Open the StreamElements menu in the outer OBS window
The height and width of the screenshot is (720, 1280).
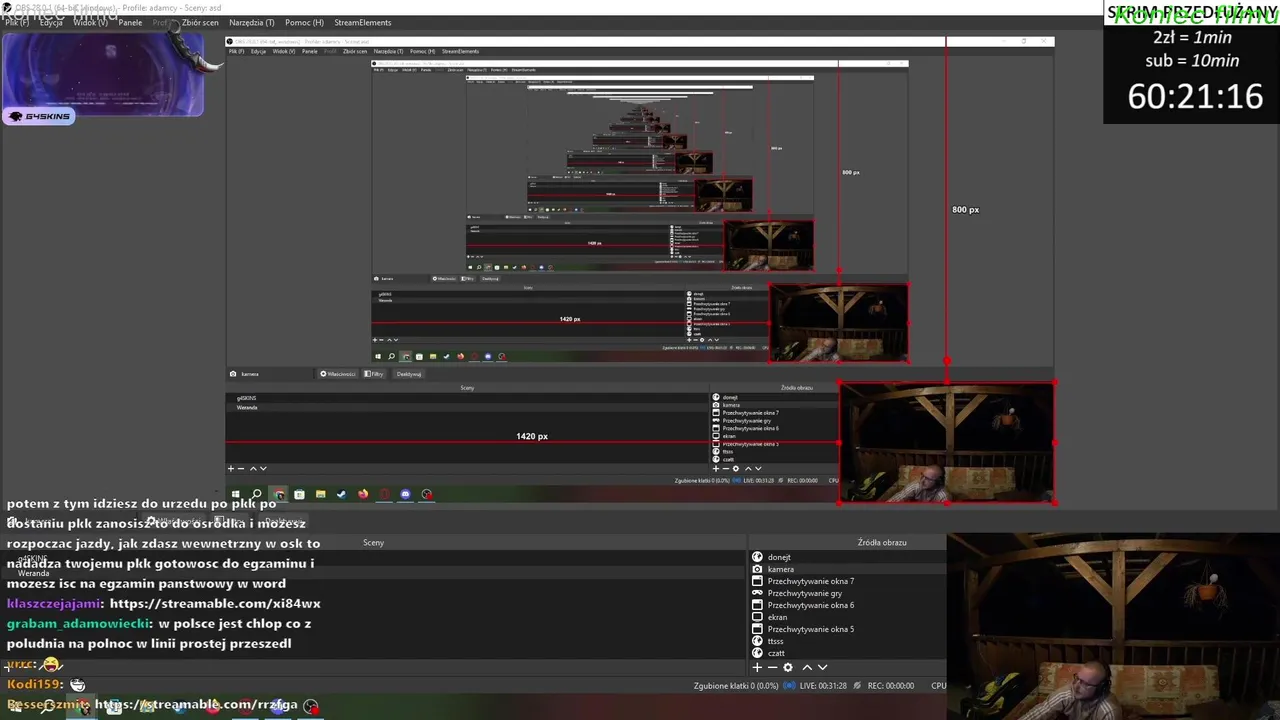coord(363,22)
